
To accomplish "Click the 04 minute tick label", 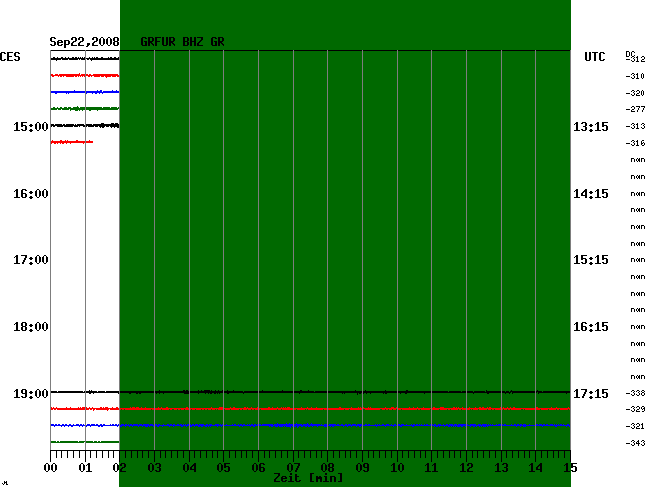I will coord(189,468).
